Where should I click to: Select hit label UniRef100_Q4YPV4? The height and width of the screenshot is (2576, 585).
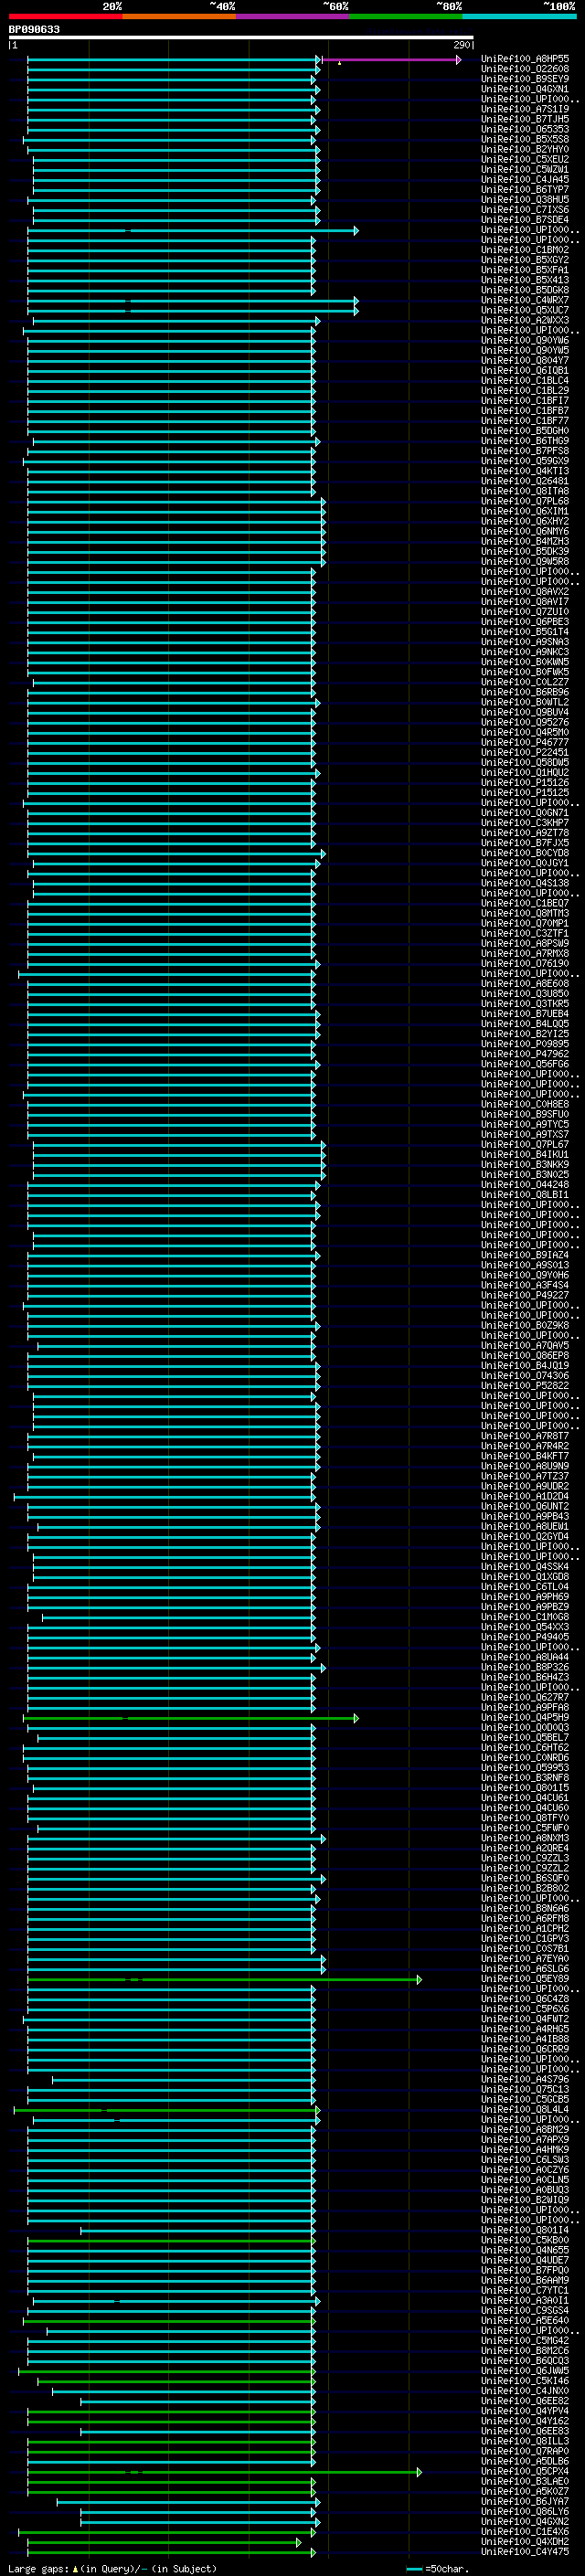[x=524, y=2411]
